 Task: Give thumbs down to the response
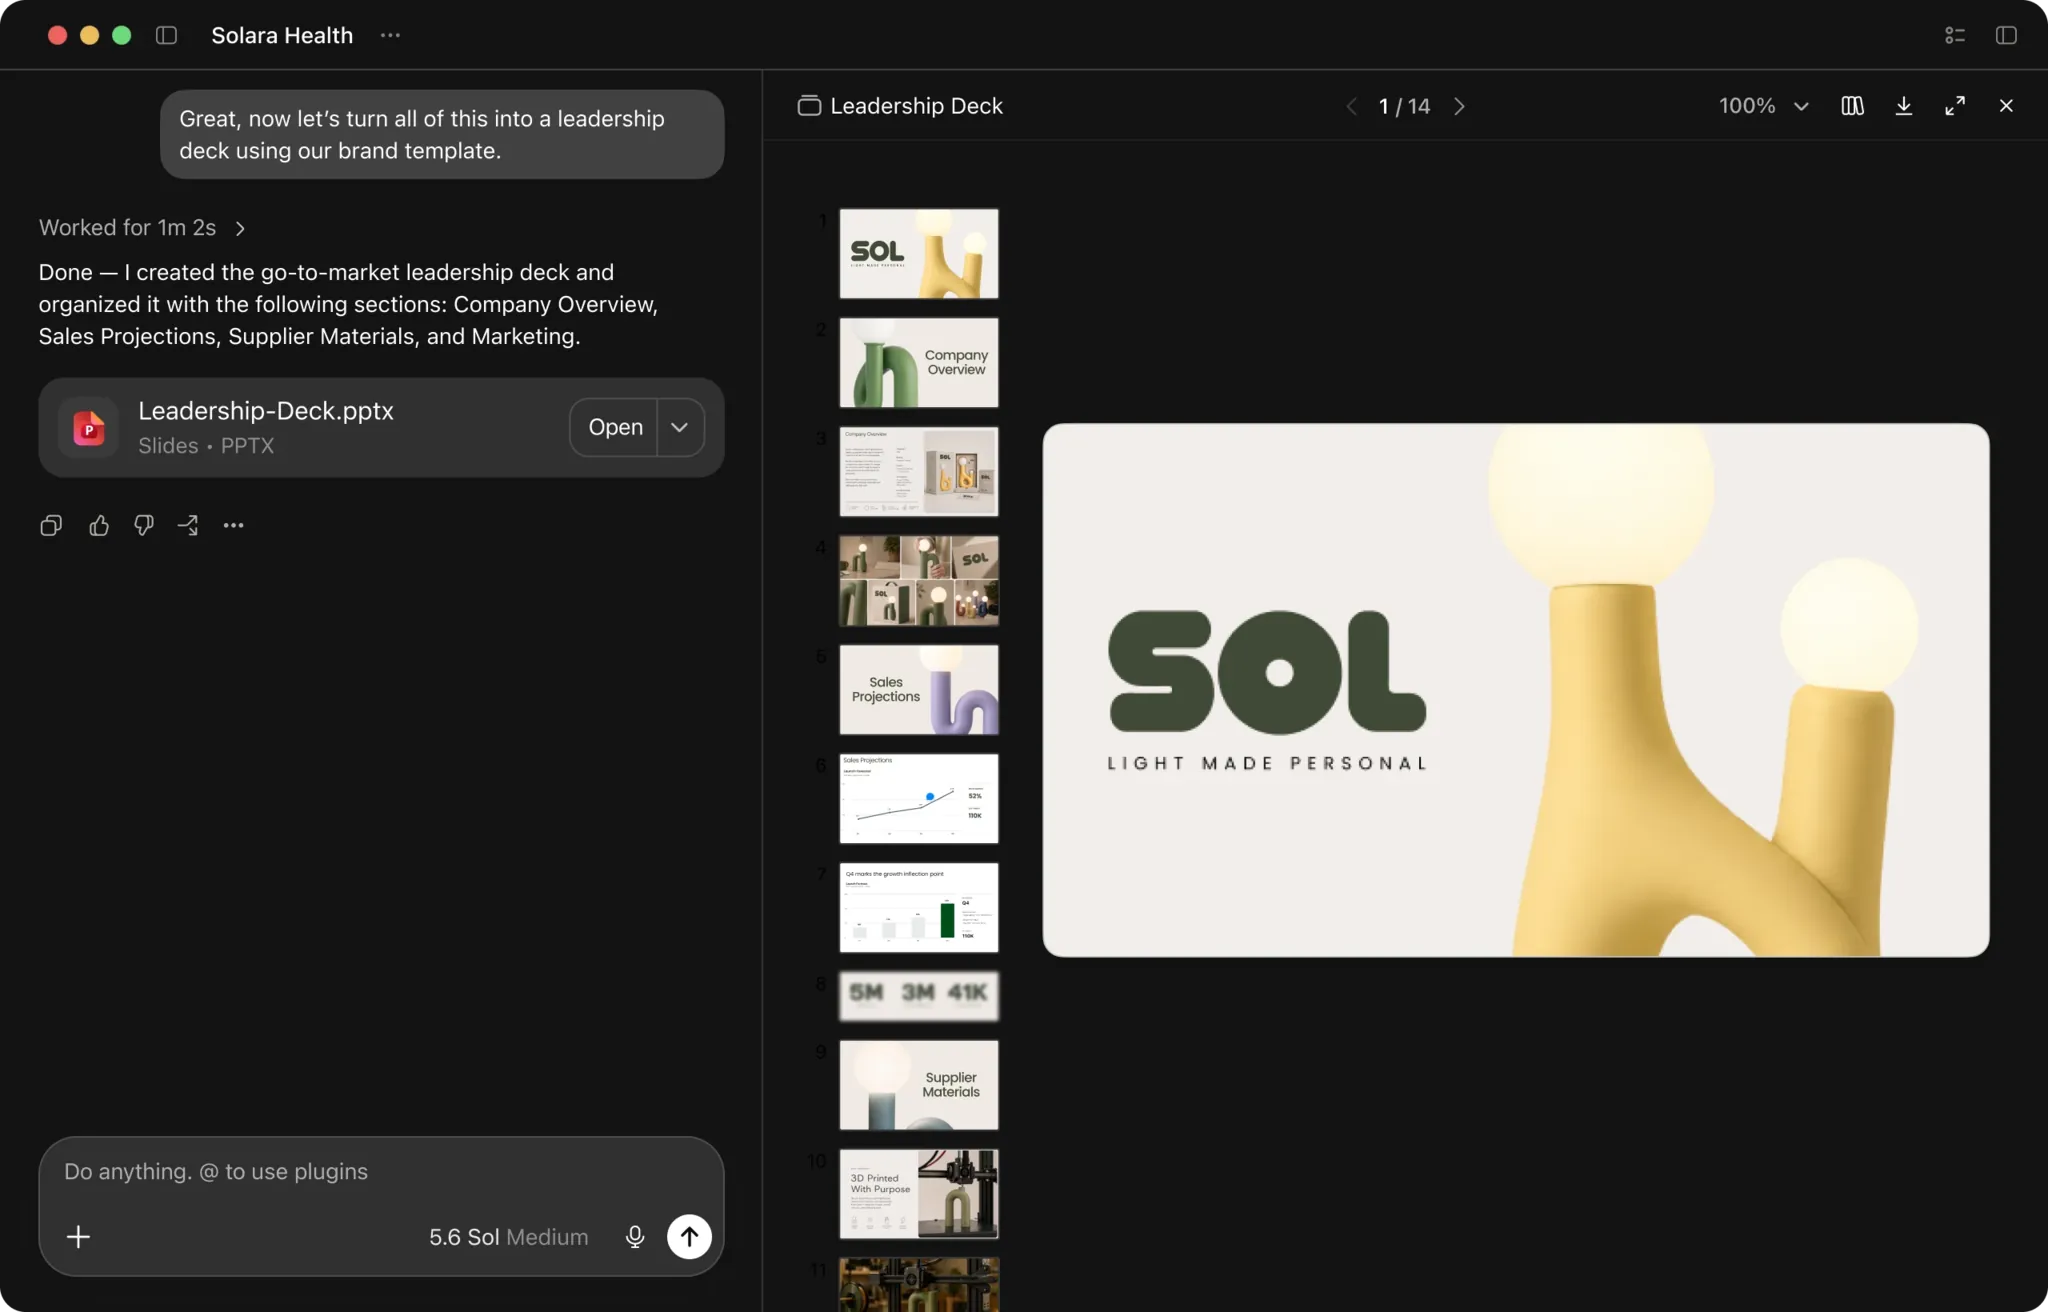point(144,525)
